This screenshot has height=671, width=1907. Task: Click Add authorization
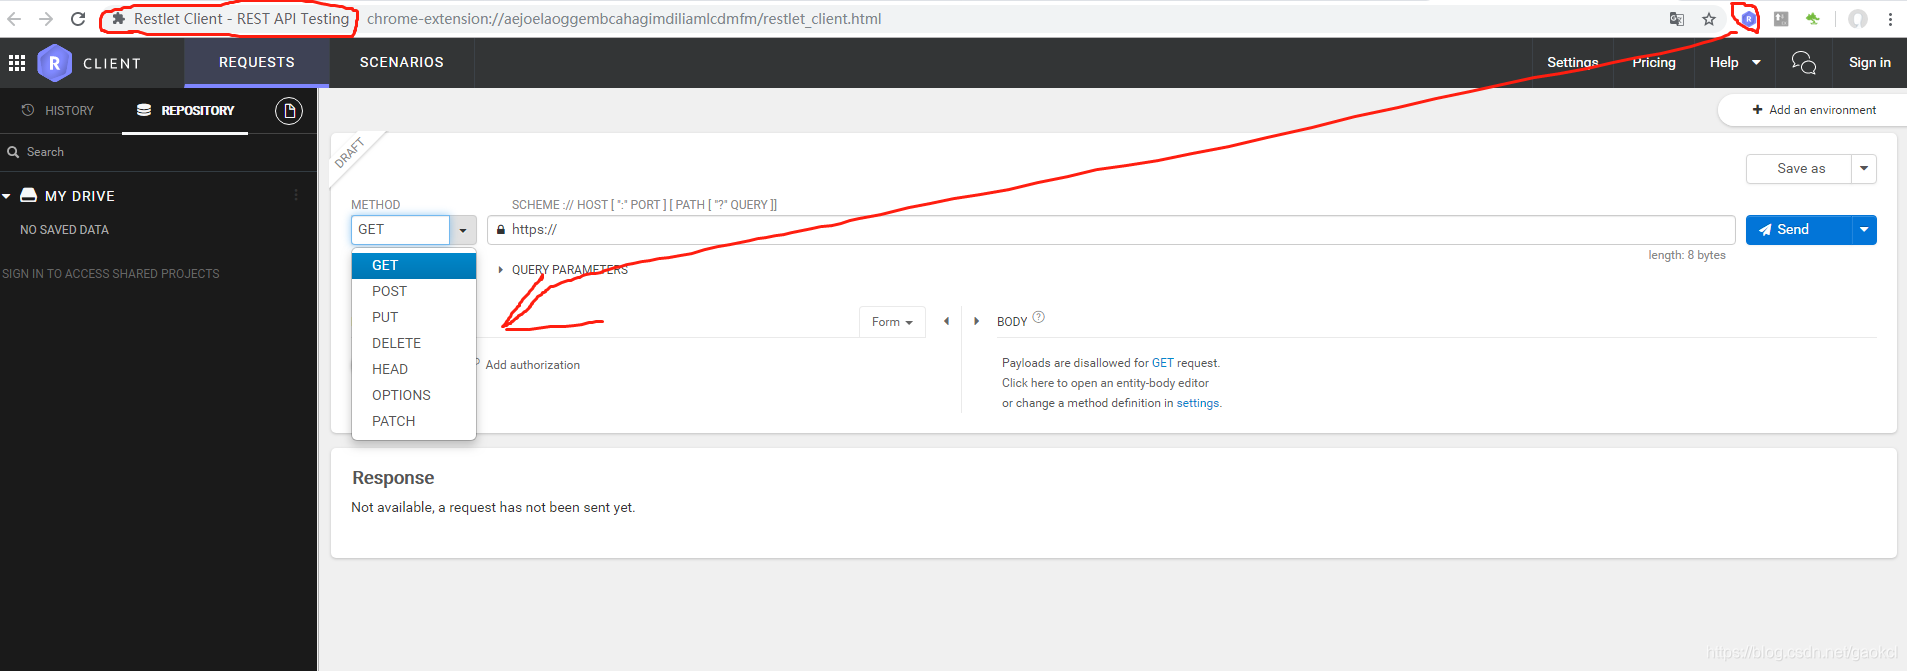[532, 365]
